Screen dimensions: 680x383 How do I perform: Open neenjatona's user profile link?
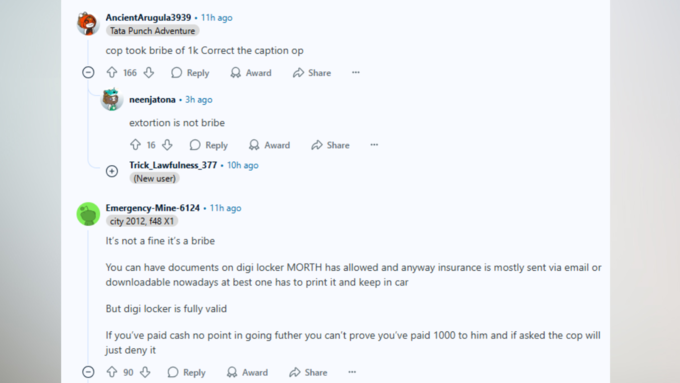click(152, 99)
